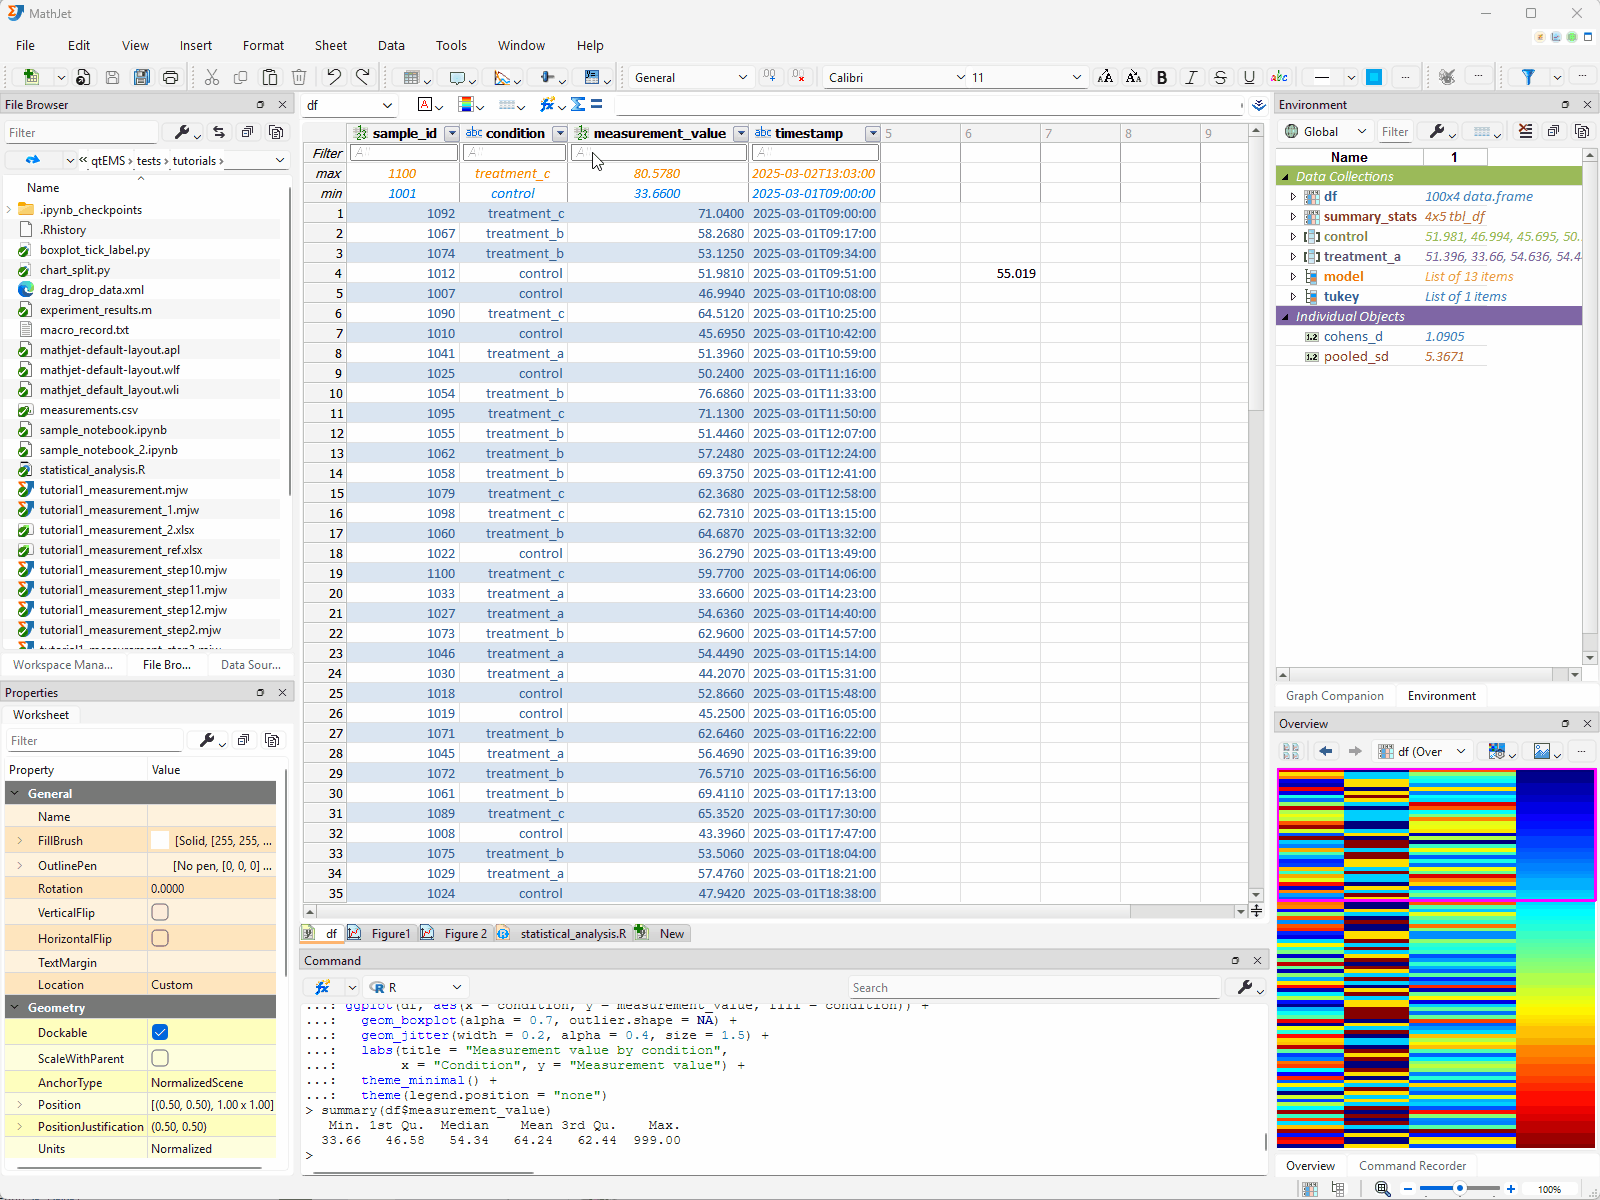Click the print icon in toolbar
The width and height of the screenshot is (1600, 1200).
pyautogui.click(x=171, y=77)
